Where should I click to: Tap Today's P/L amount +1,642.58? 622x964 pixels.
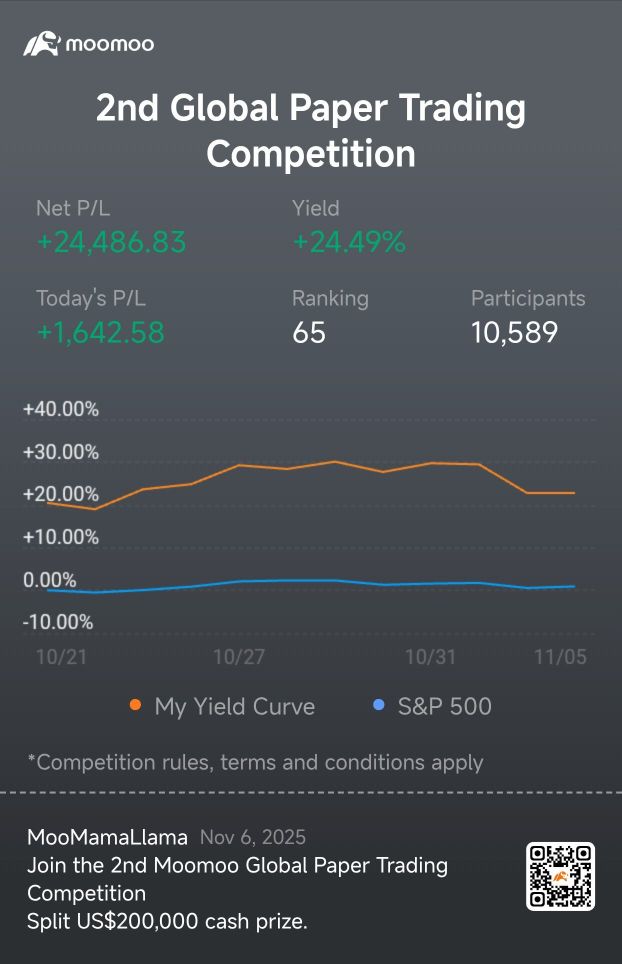tap(100, 333)
